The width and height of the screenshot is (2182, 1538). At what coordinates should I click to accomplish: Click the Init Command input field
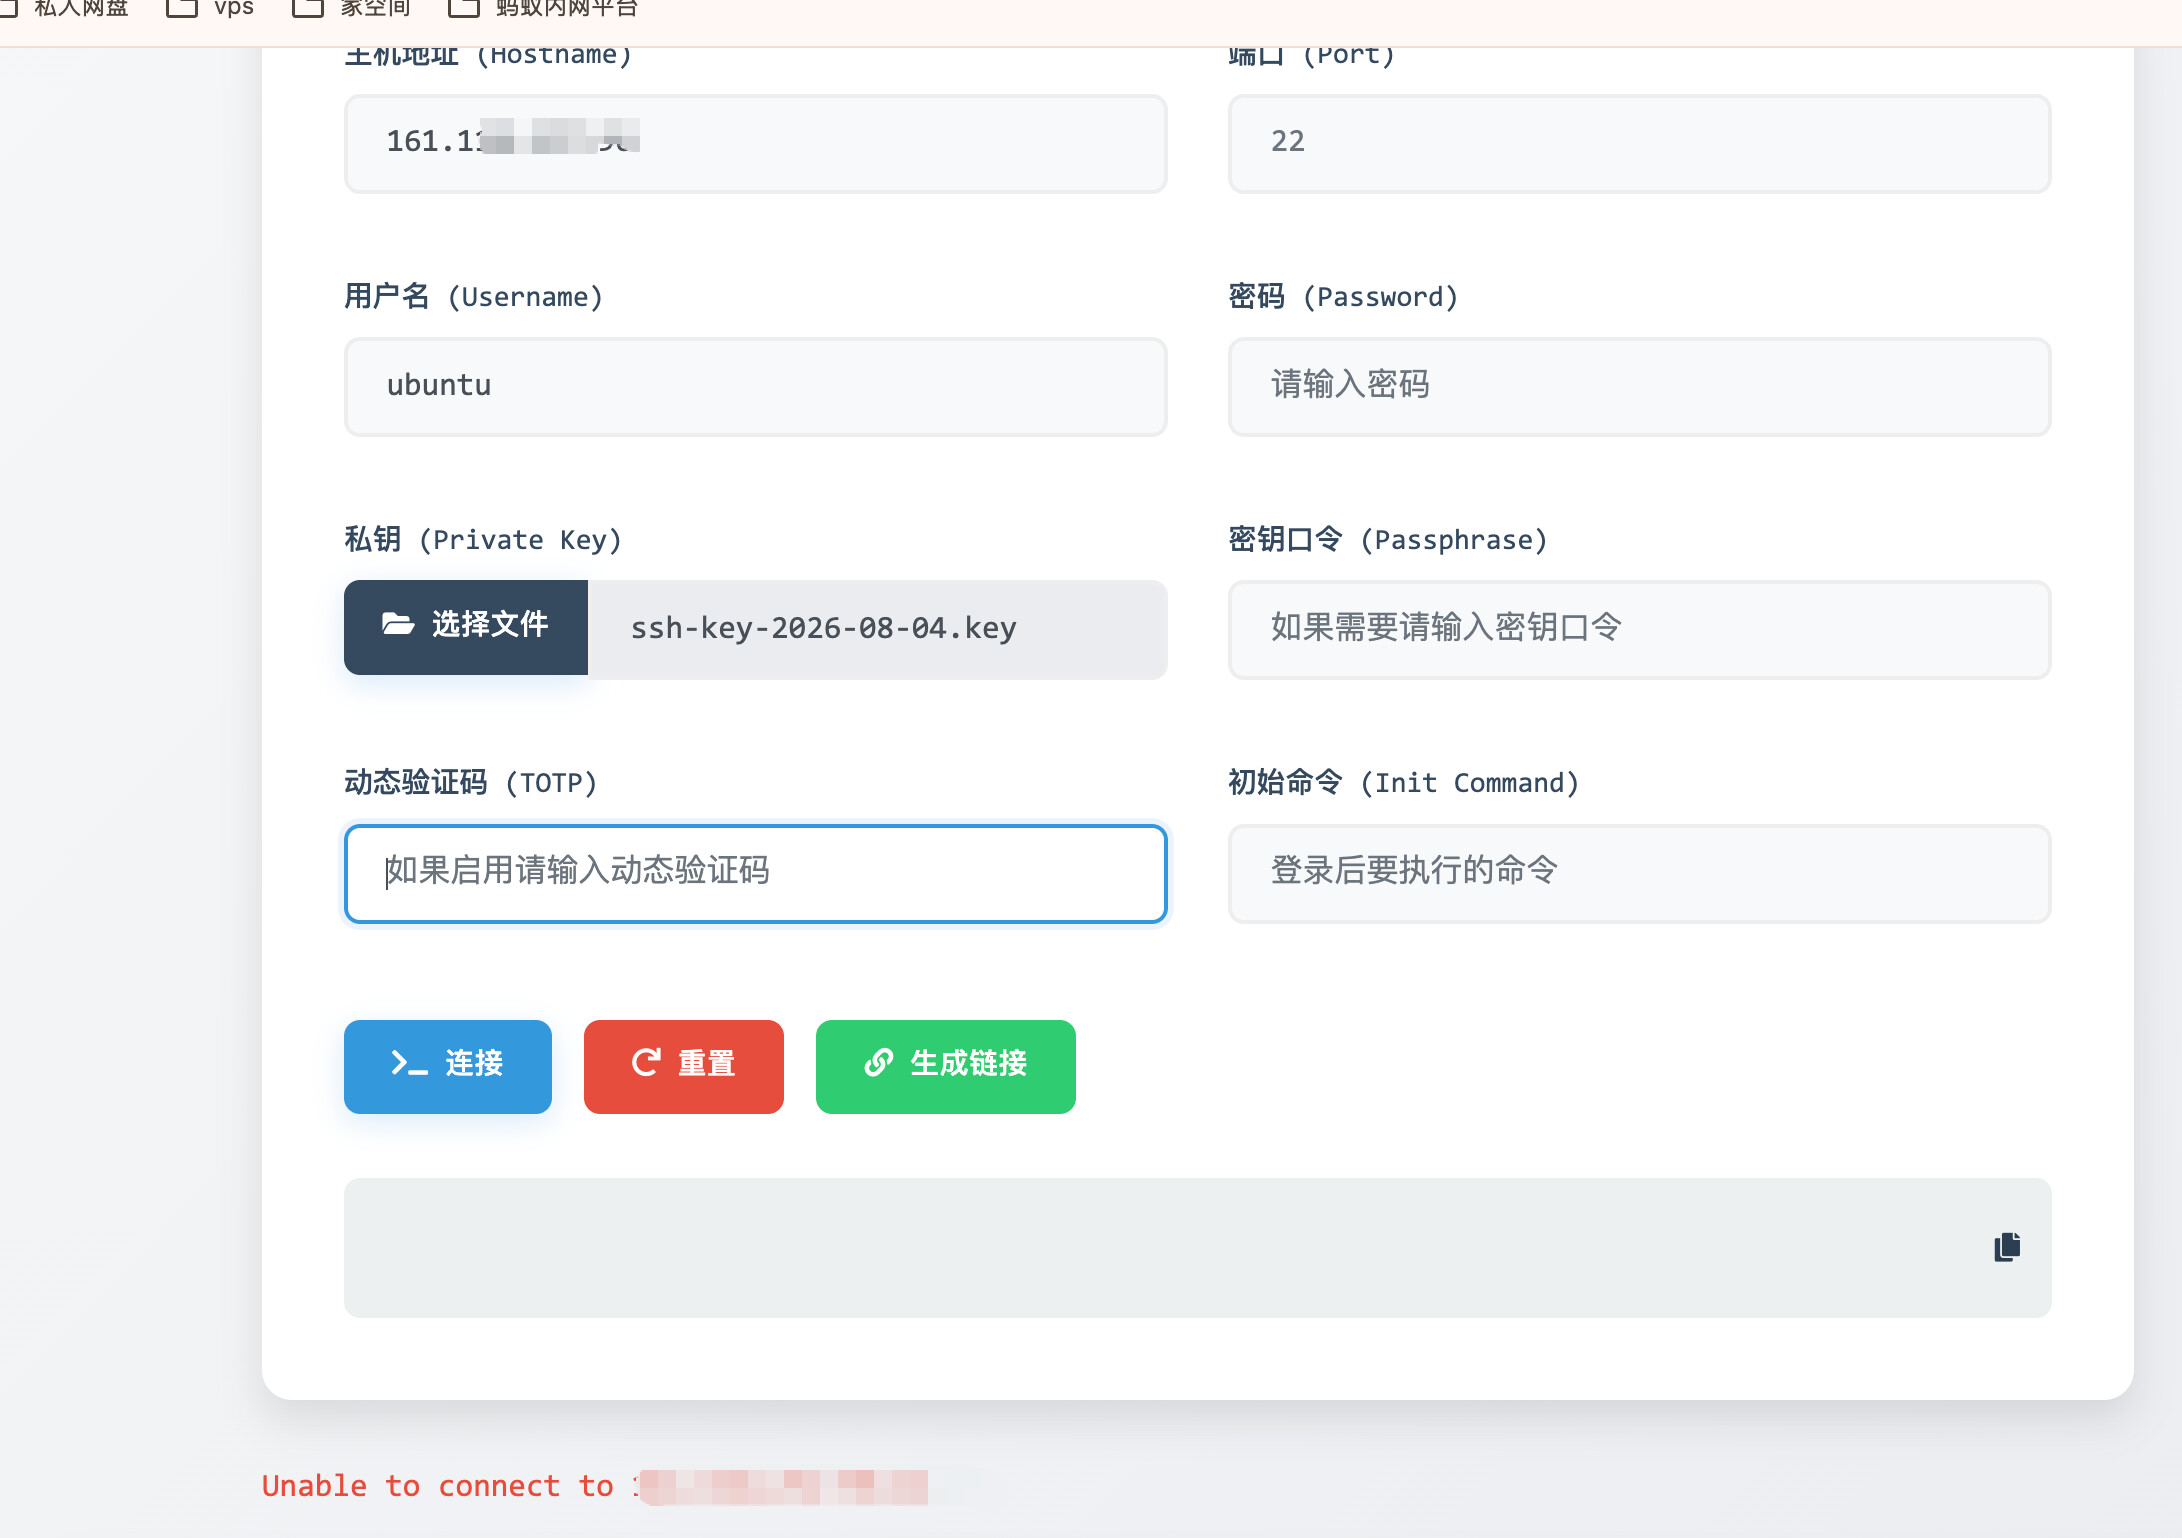click(1639, 873)
